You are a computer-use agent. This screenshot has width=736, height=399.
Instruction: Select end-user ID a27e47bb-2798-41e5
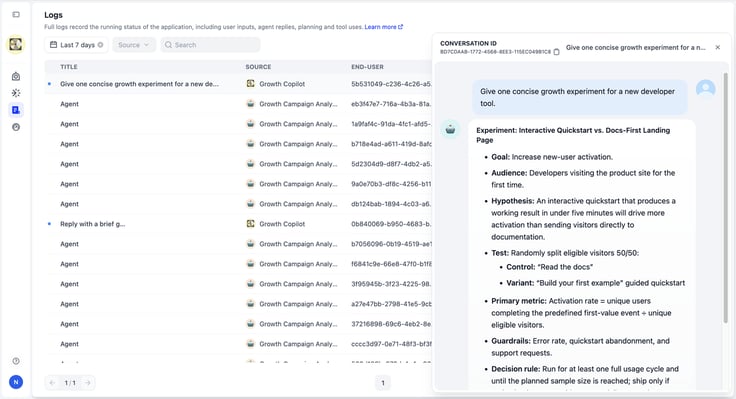(x=391, y=304)
